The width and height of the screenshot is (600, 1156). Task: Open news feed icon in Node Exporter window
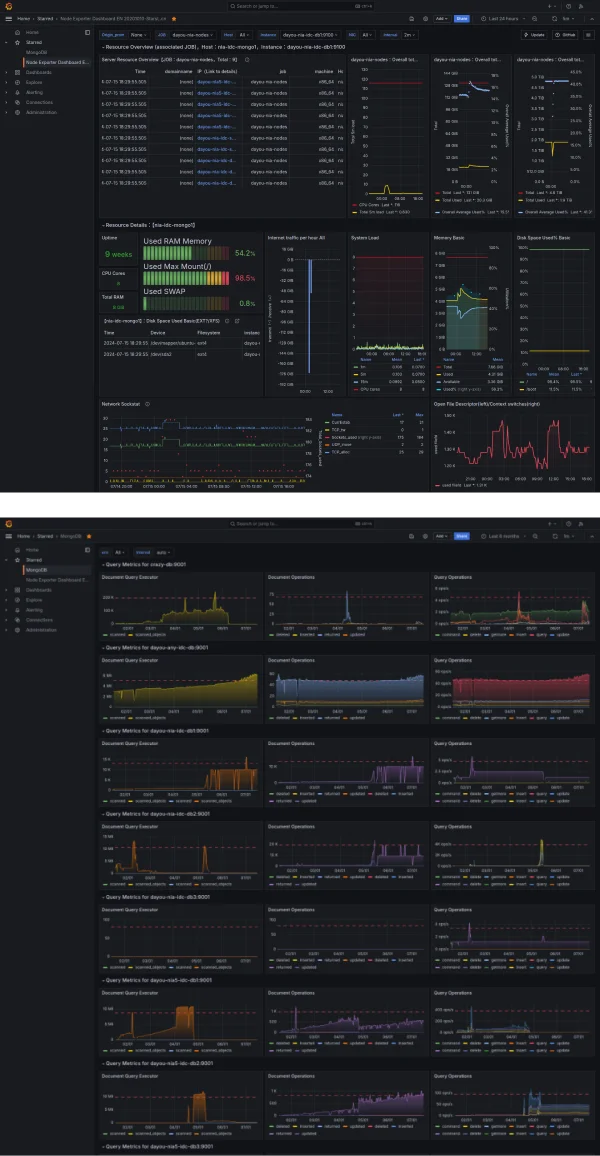coord(582,7)
